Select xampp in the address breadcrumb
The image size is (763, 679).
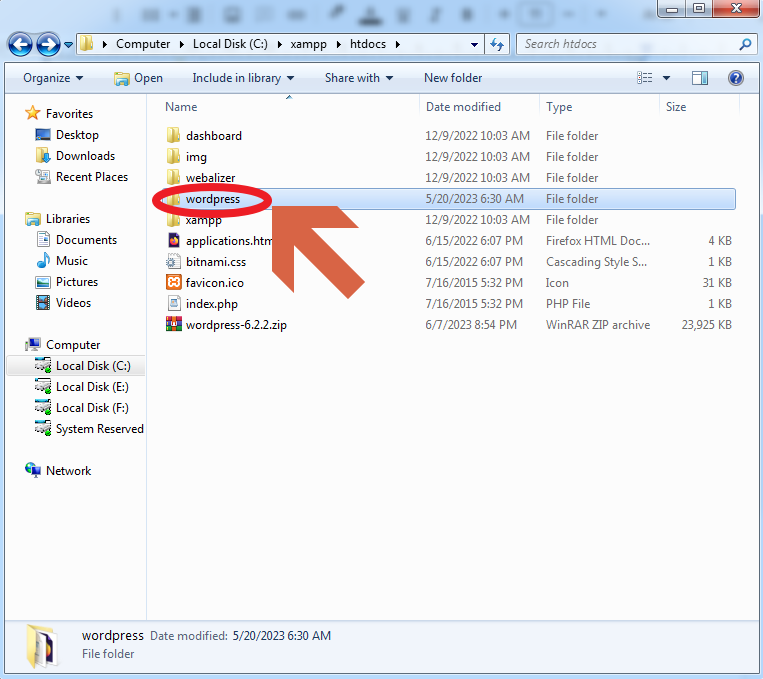pos(309,44)
